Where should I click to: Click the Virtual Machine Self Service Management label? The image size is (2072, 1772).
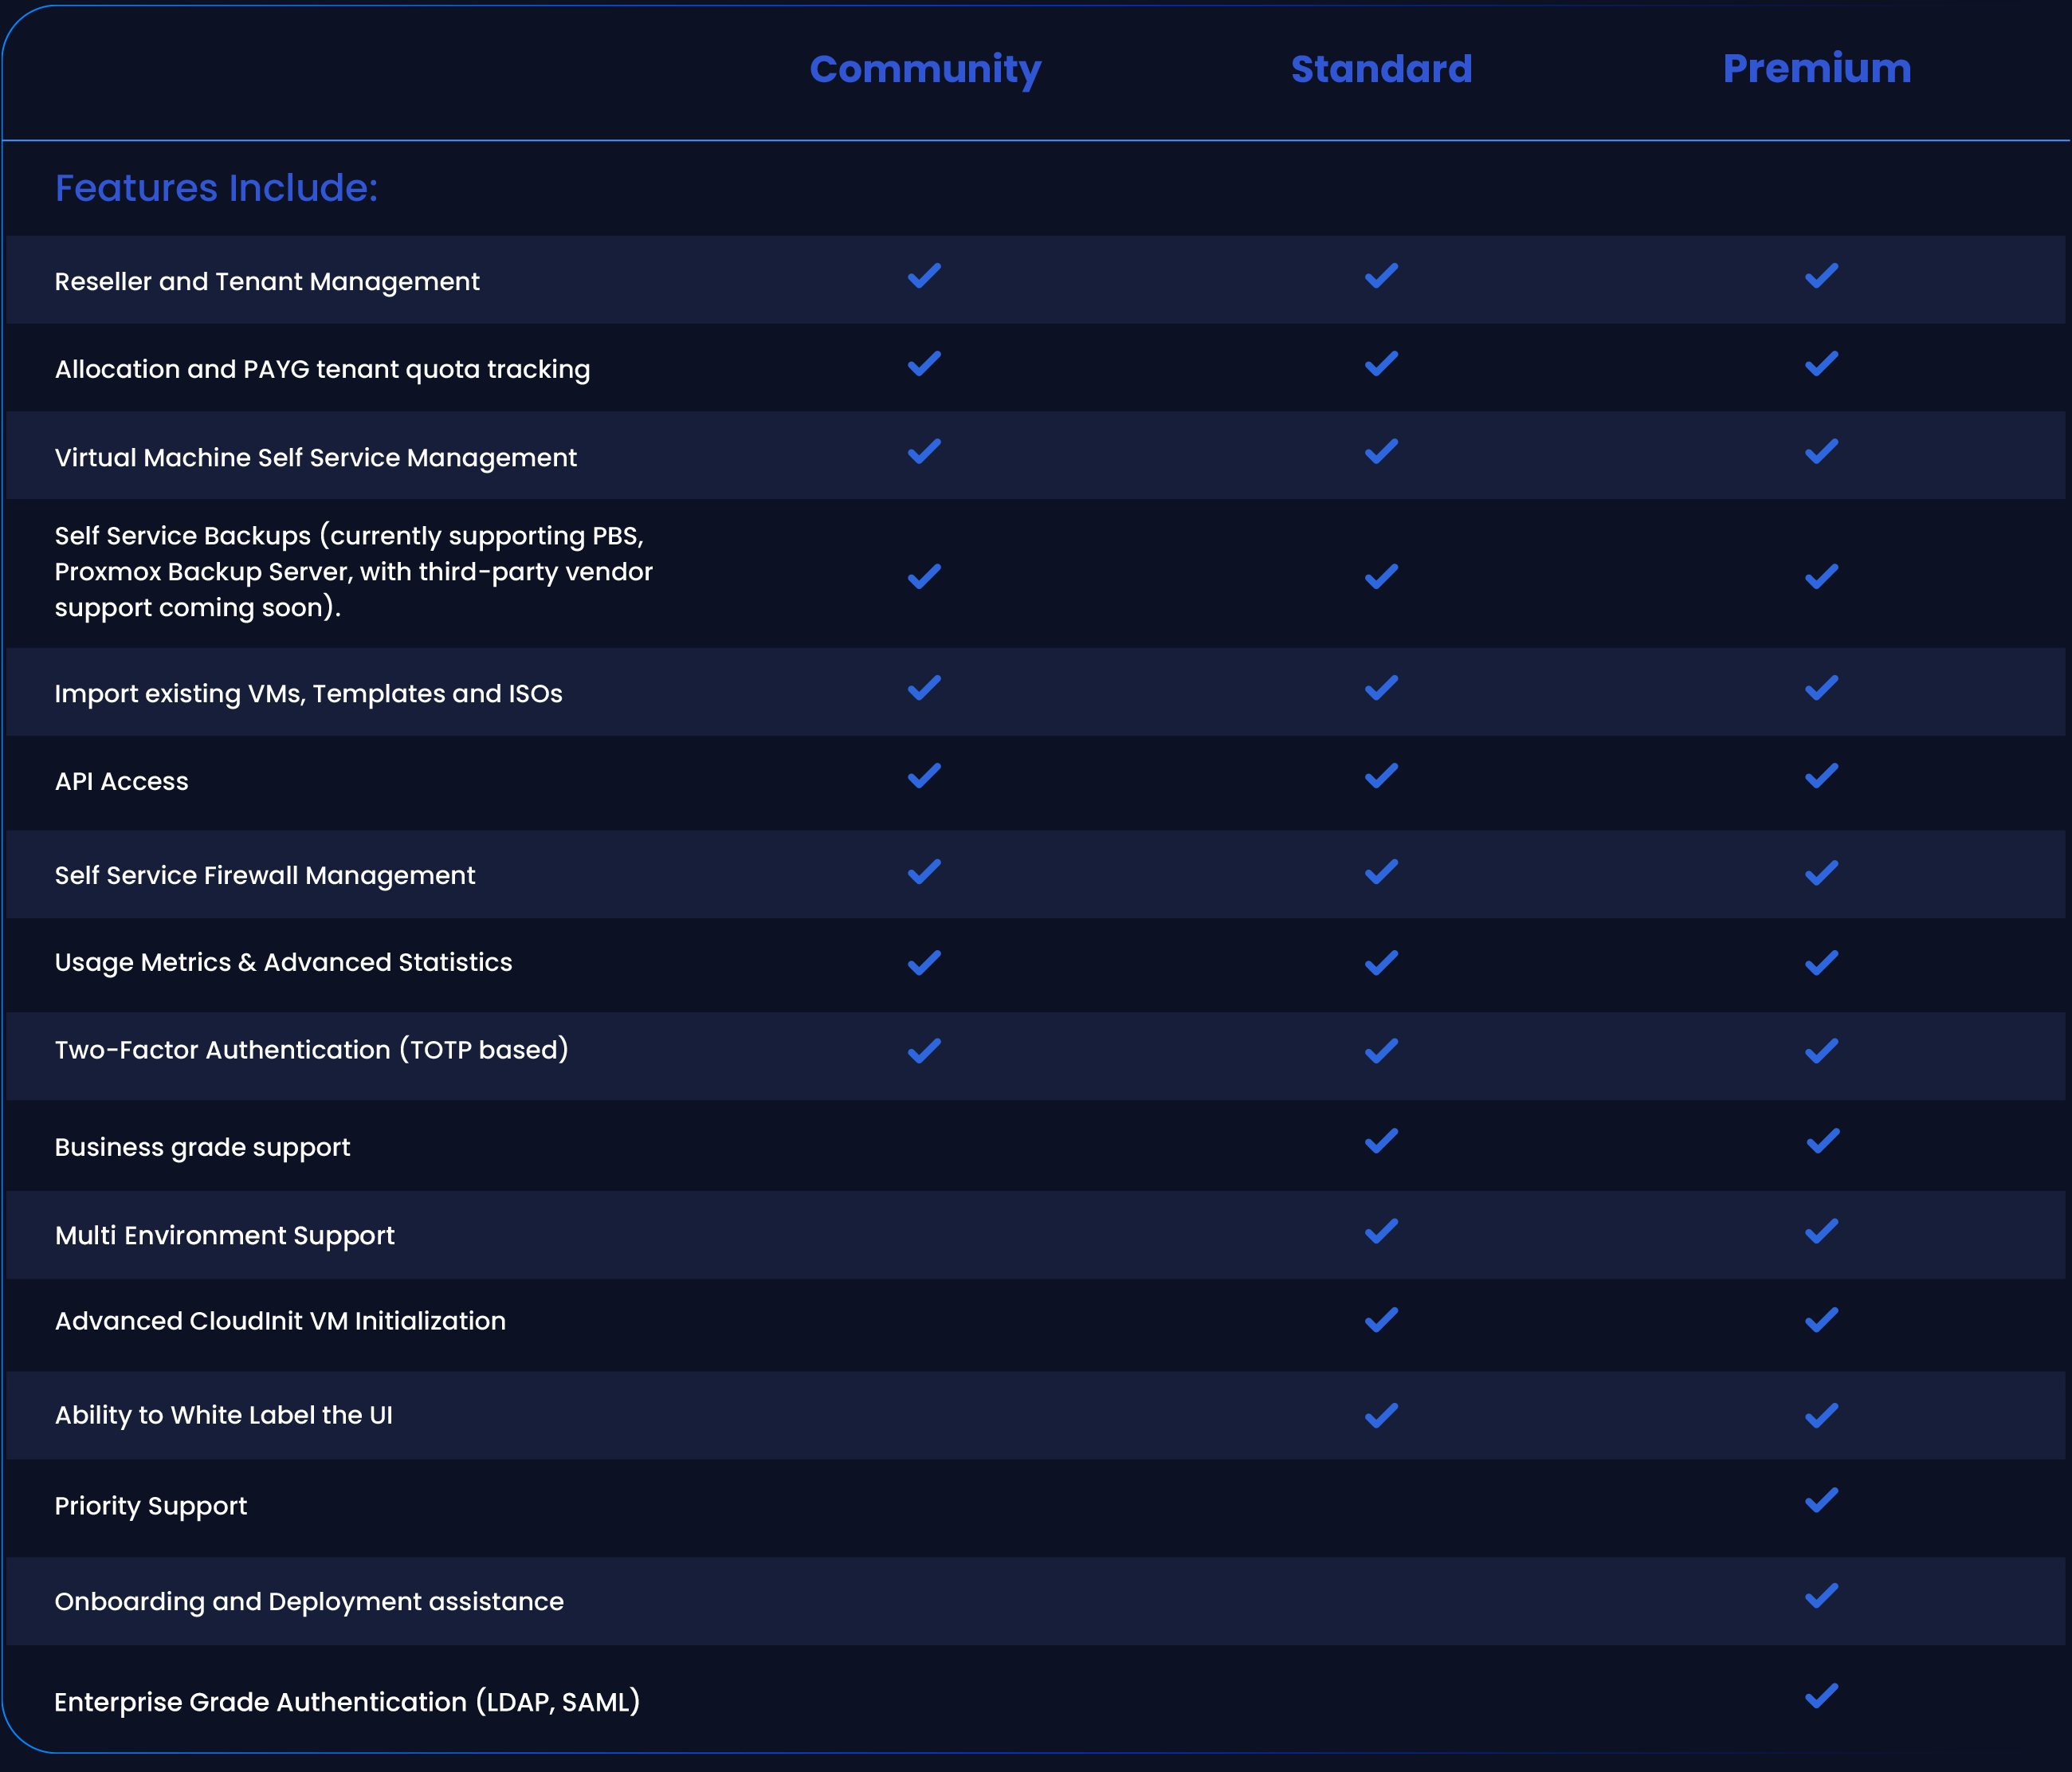click(x=315, y=457)
